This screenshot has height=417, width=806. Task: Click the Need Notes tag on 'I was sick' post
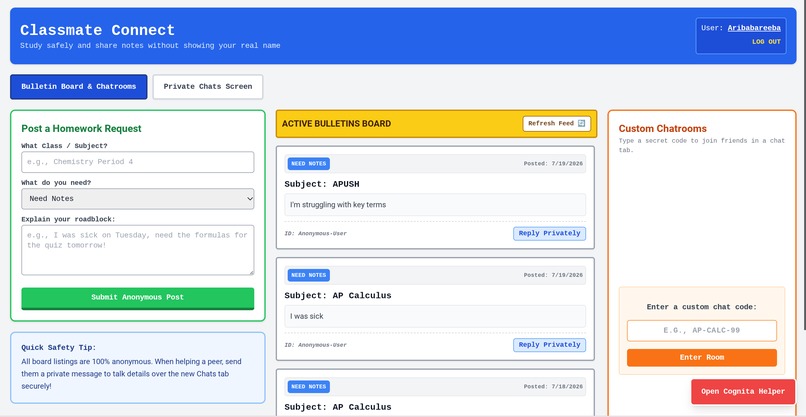click(x=308, y=275)
